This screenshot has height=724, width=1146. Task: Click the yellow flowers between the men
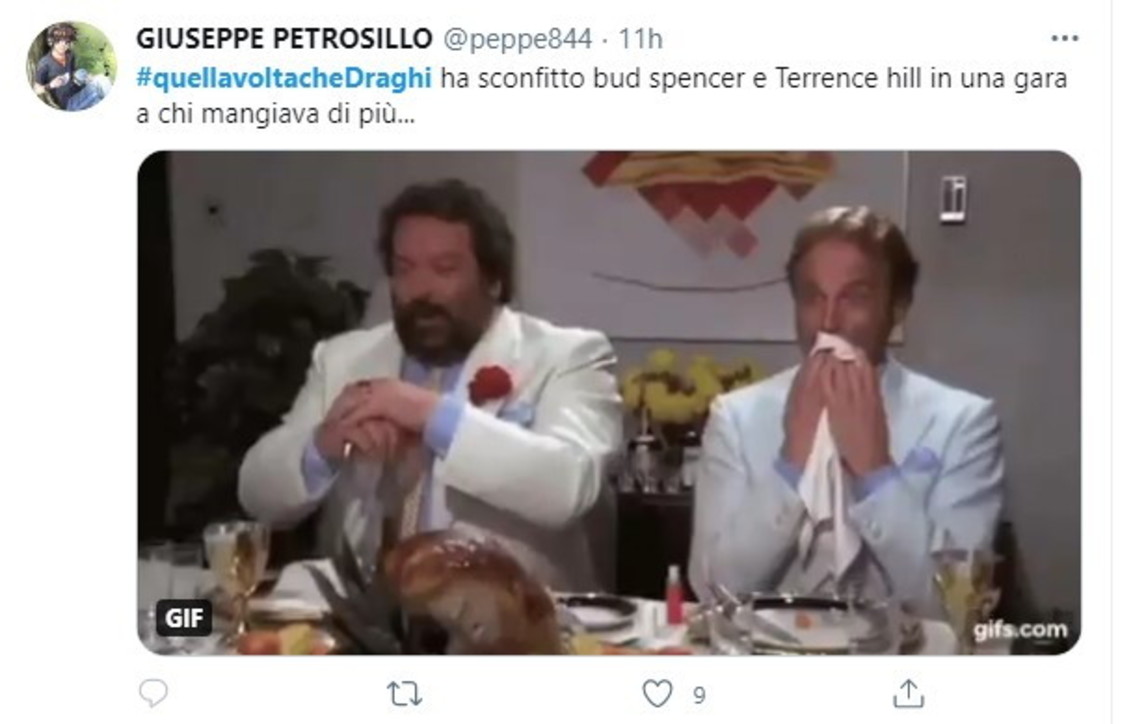click(x=683, y=389)
